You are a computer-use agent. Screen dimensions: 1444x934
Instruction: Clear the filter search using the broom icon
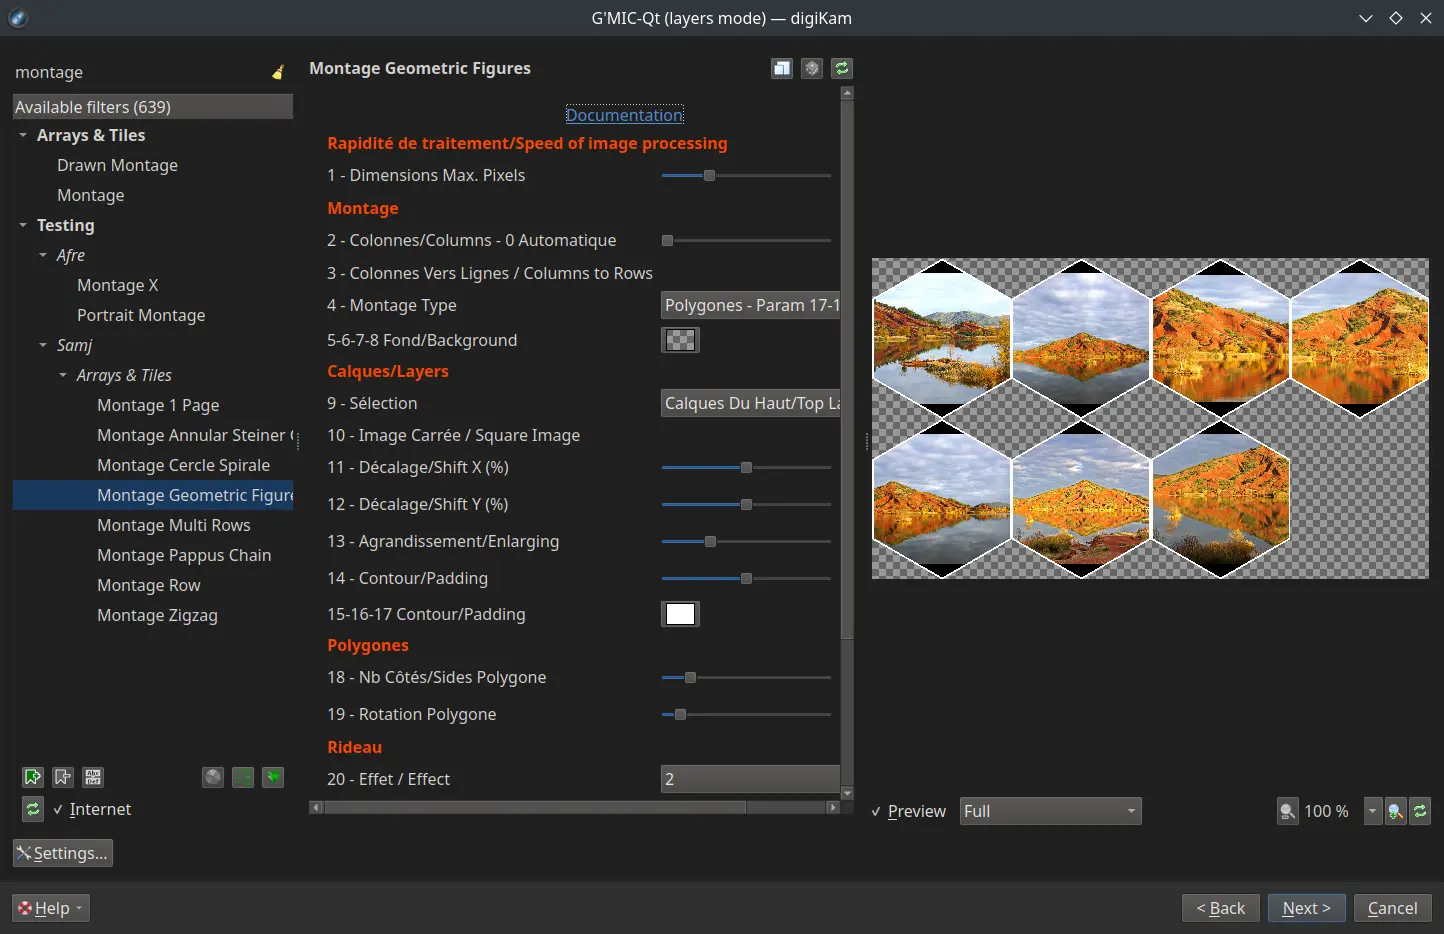pos(278,71)
